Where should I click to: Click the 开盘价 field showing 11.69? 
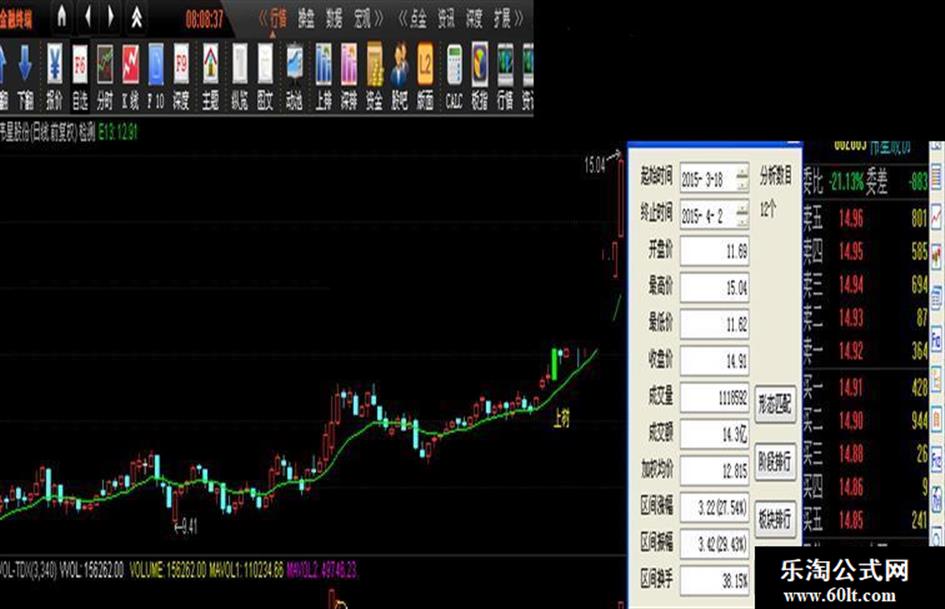pos(715,251)
